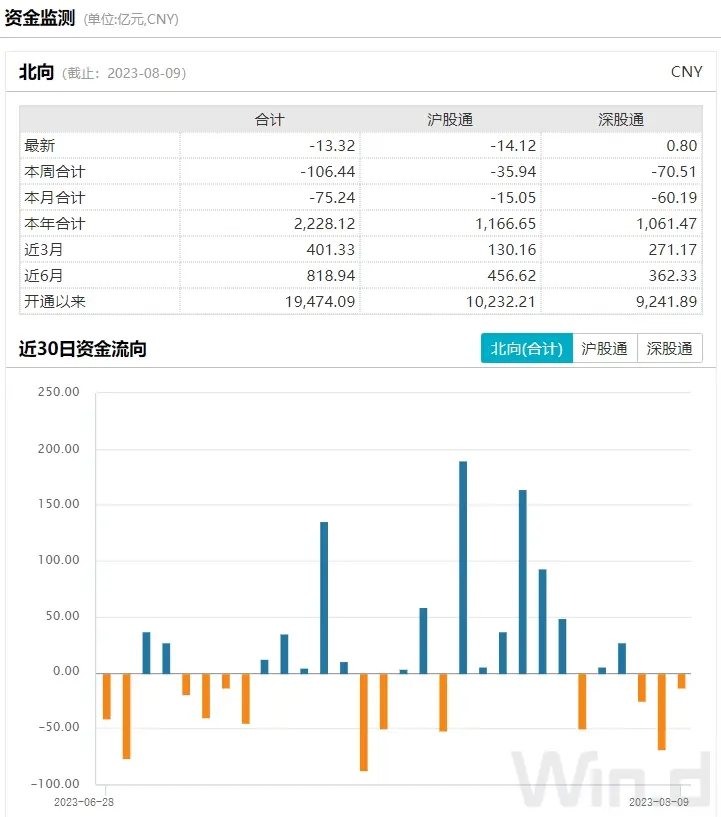This screenshot has height=817, width=721.
Task: Click the 截止: 2023-08-09 date text
Action: pos(124,73)
